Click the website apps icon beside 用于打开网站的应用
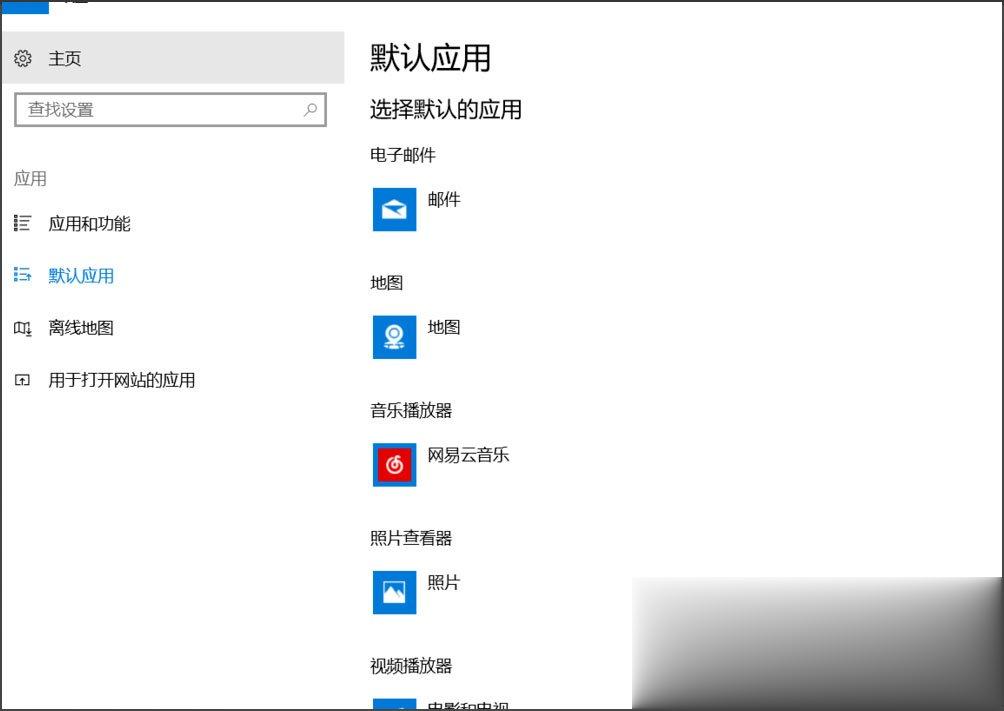 [x=22, y=380]
